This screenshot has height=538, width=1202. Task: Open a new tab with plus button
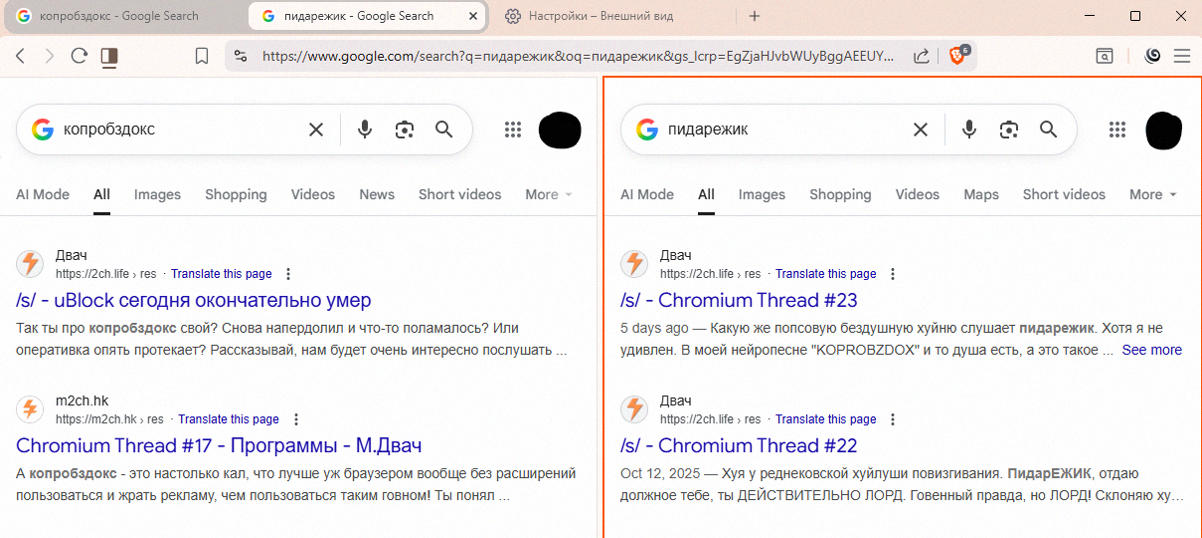(755, 16)
